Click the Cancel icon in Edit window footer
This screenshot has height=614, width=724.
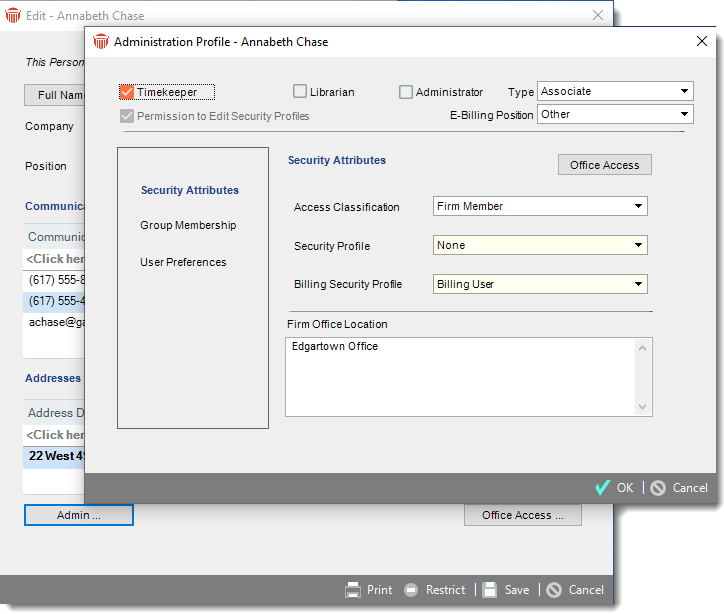click(554, 590)
